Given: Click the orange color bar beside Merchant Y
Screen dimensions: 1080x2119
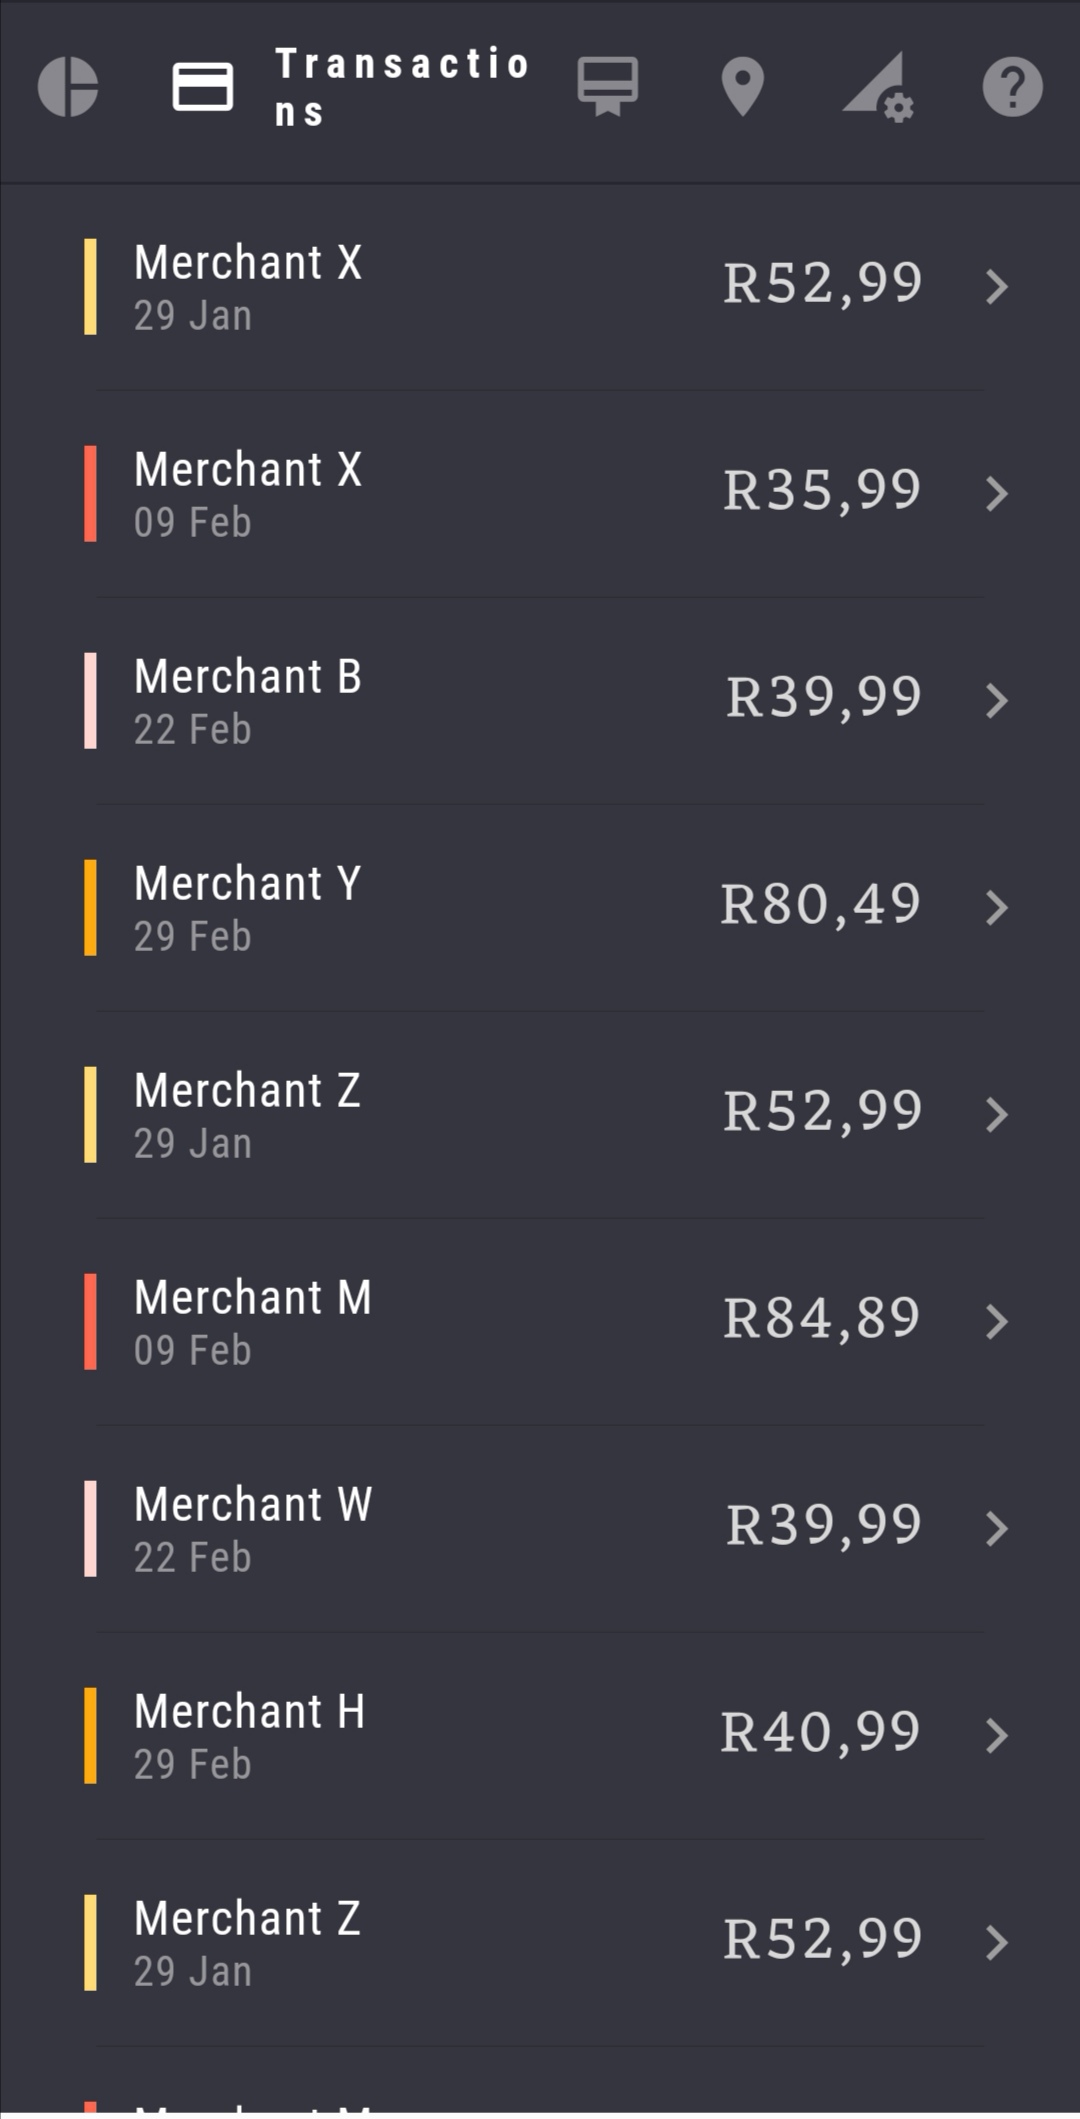Looking at the screenshot, I should (90, 908).
